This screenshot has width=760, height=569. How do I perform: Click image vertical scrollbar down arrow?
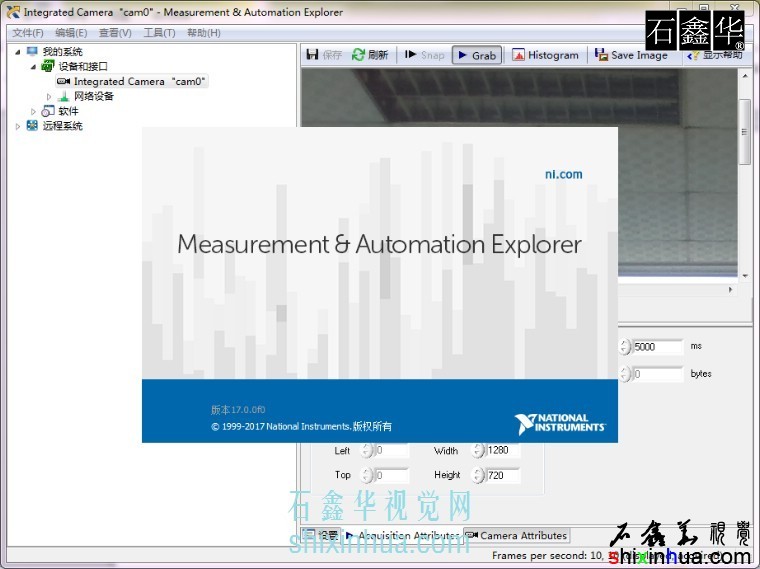(x=745, y=276)
